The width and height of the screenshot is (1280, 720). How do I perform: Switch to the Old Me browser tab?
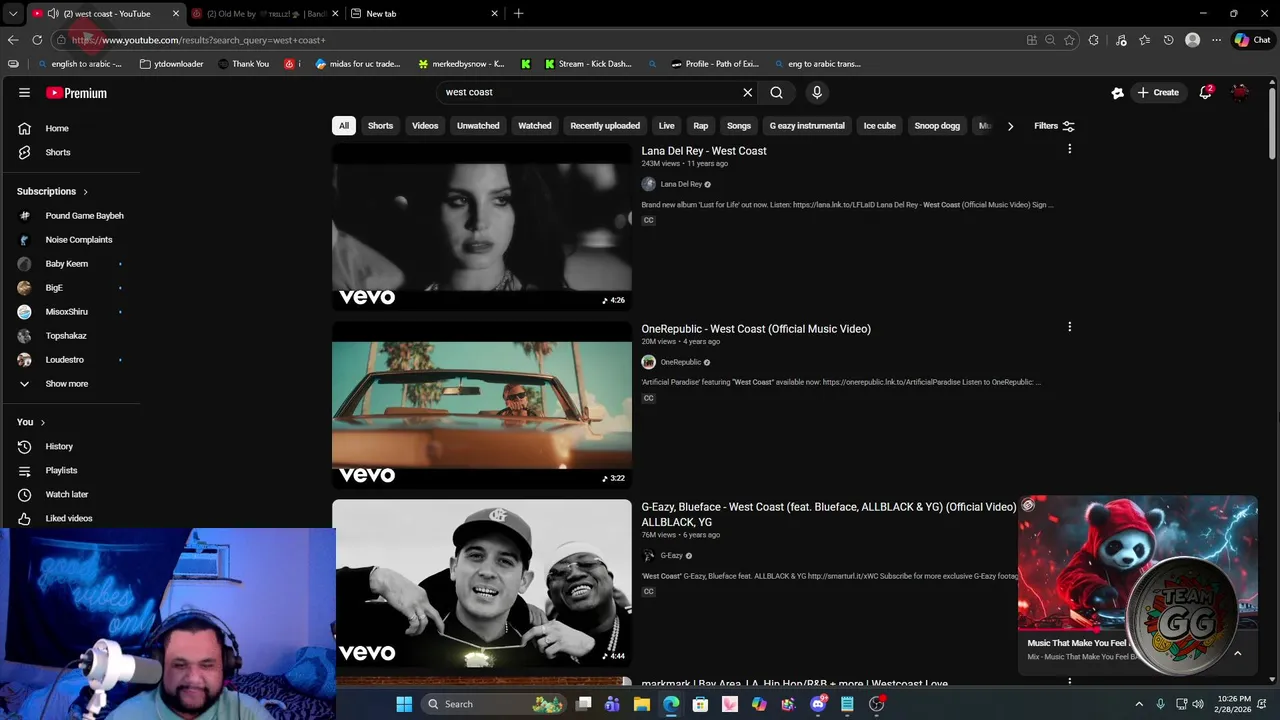pos(265,14)
